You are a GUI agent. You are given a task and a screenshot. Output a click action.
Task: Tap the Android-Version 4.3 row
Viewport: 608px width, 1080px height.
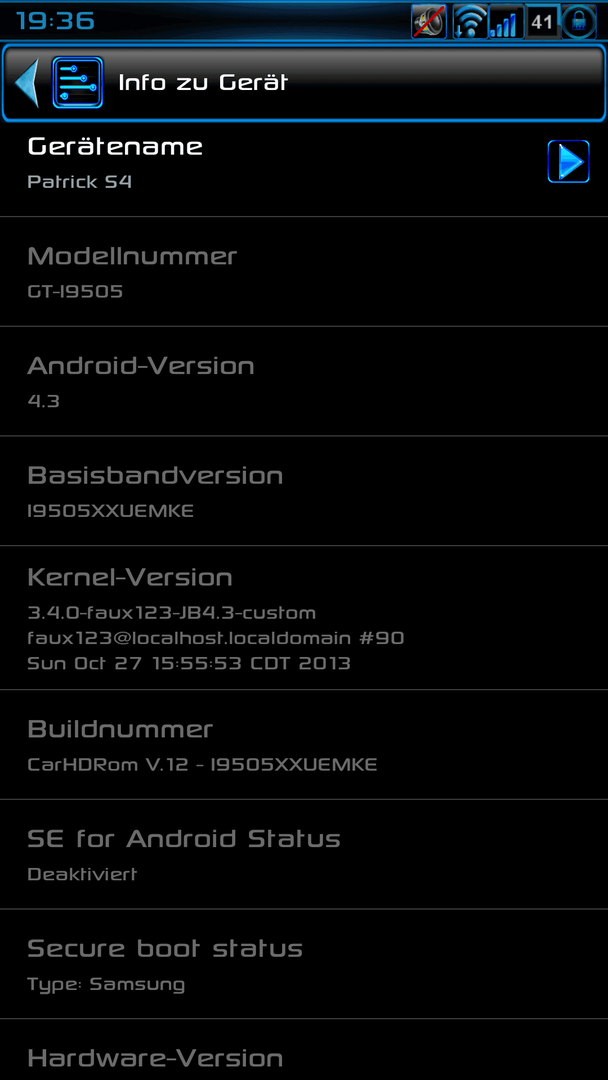[x=304, y=381]
